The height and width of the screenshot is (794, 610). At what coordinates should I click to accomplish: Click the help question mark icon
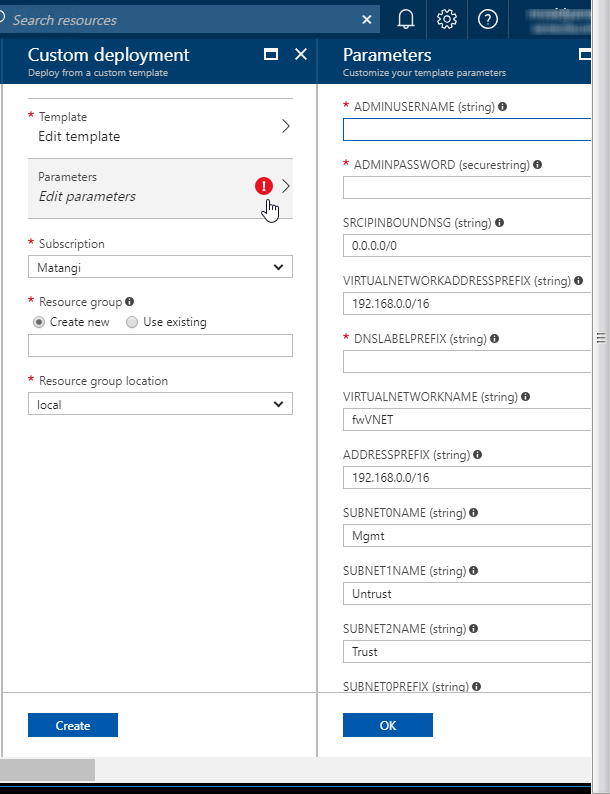pyautogui.click(x=488, y=19)
